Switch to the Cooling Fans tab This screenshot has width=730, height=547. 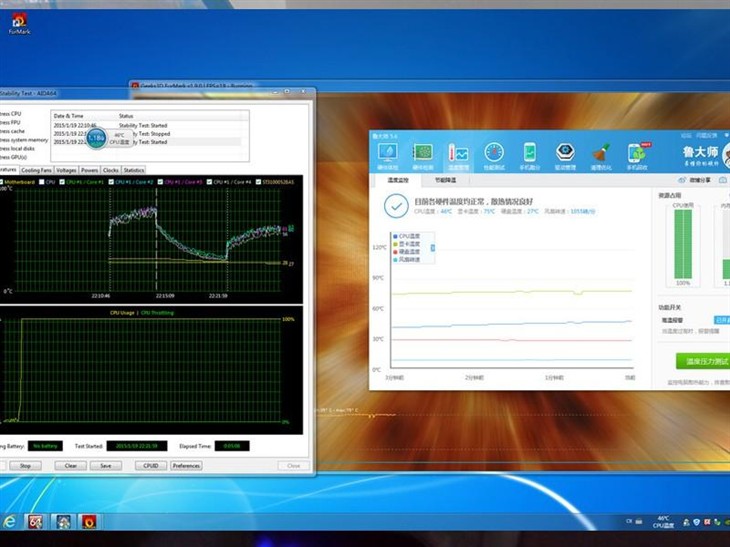click(36, 170)
